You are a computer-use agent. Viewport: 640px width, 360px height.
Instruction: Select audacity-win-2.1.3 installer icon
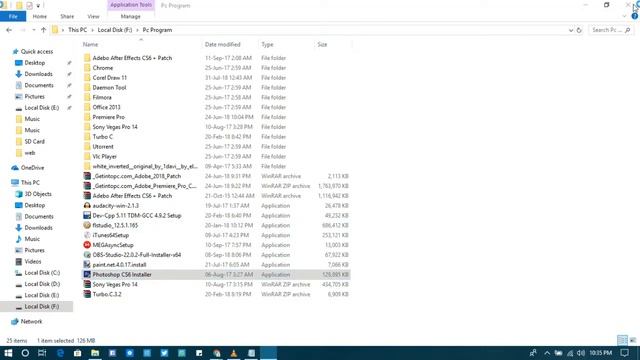point(87,206)
